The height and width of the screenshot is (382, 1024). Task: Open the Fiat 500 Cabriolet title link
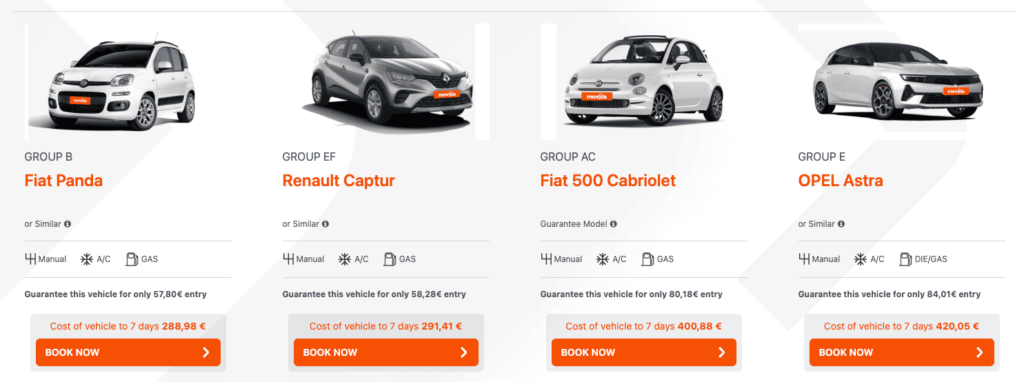(x=608, y=181)
